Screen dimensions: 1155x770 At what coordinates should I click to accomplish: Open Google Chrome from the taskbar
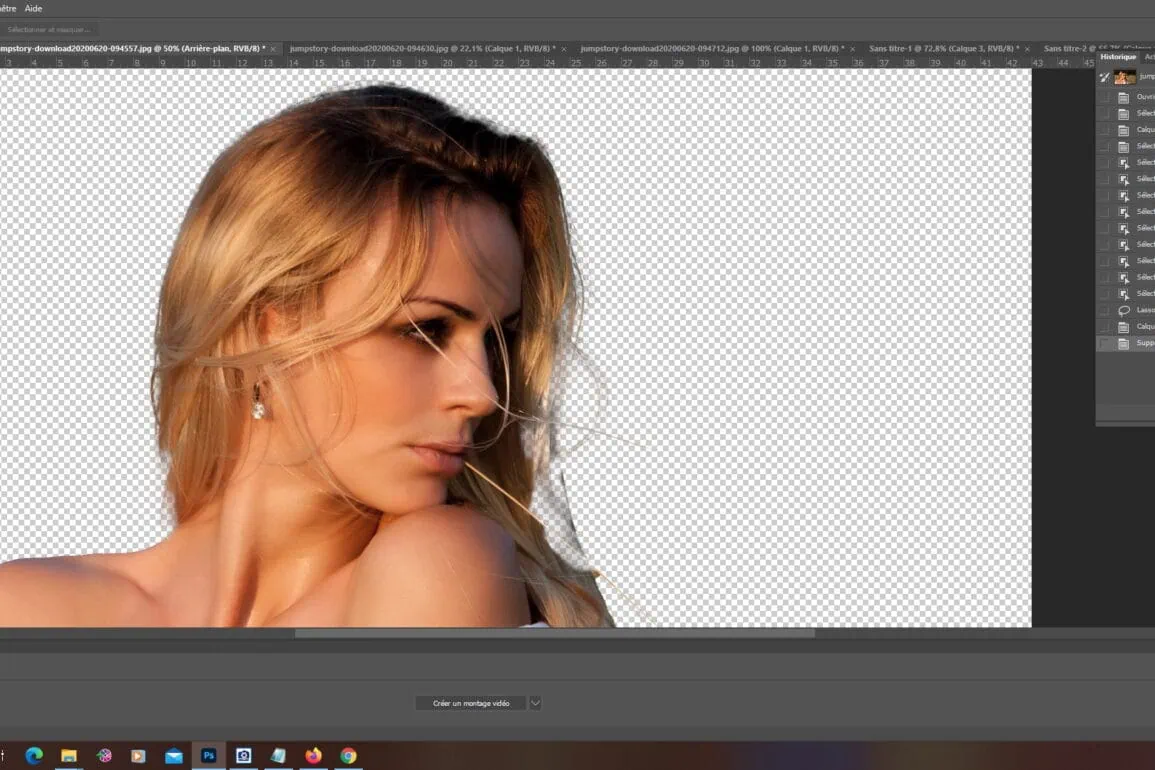point(348,756)
